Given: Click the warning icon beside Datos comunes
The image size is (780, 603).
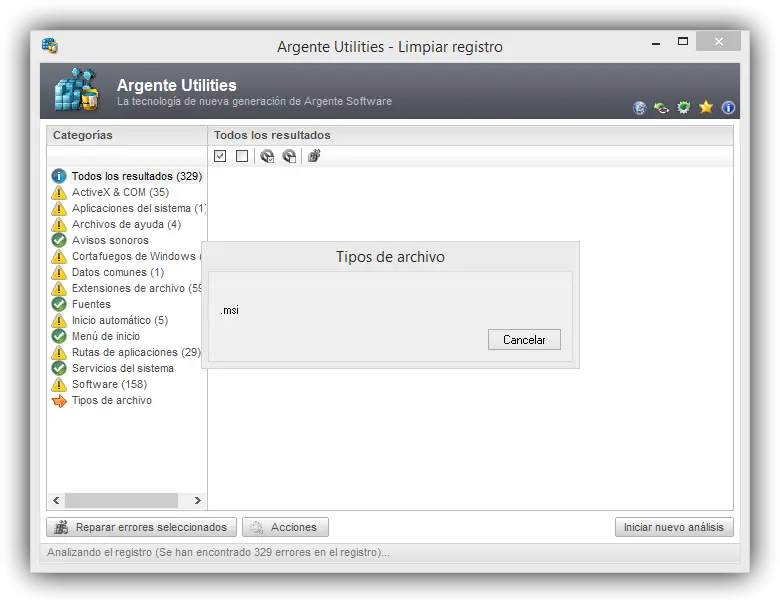Looking at the screenshot, I should (59, 272).
